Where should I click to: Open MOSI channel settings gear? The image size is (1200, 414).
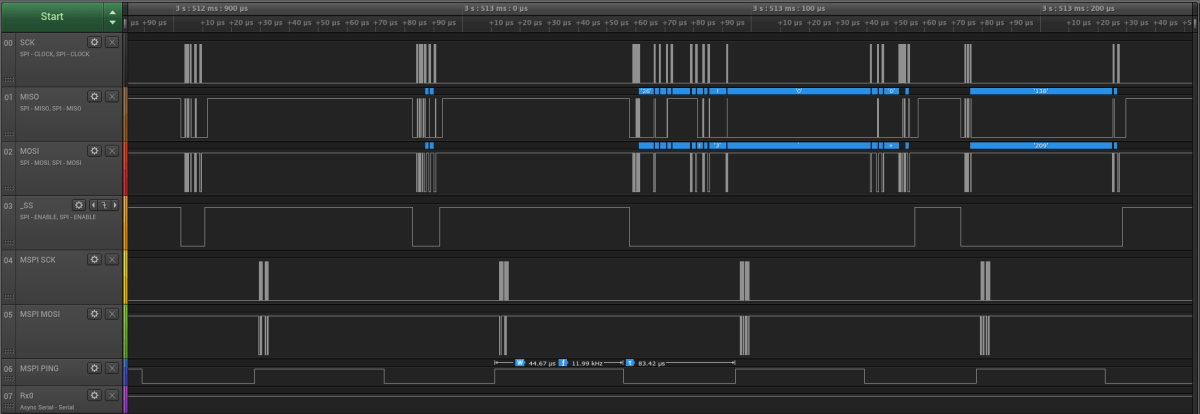click(x=94, y=150)
